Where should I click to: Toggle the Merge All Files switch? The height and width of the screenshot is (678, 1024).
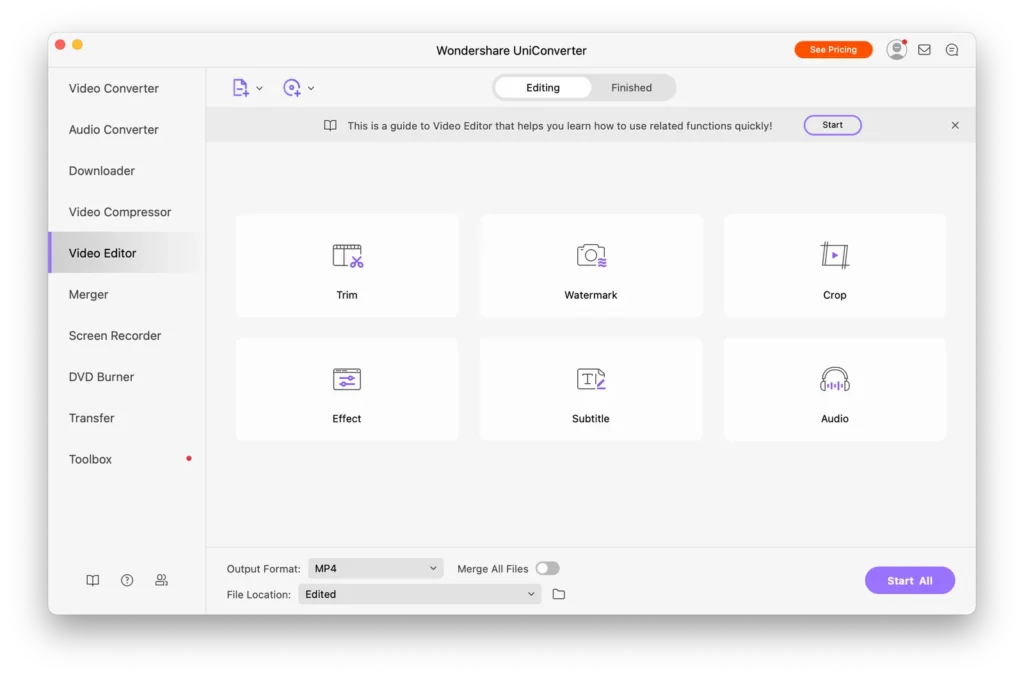click(x=547, y=568)
